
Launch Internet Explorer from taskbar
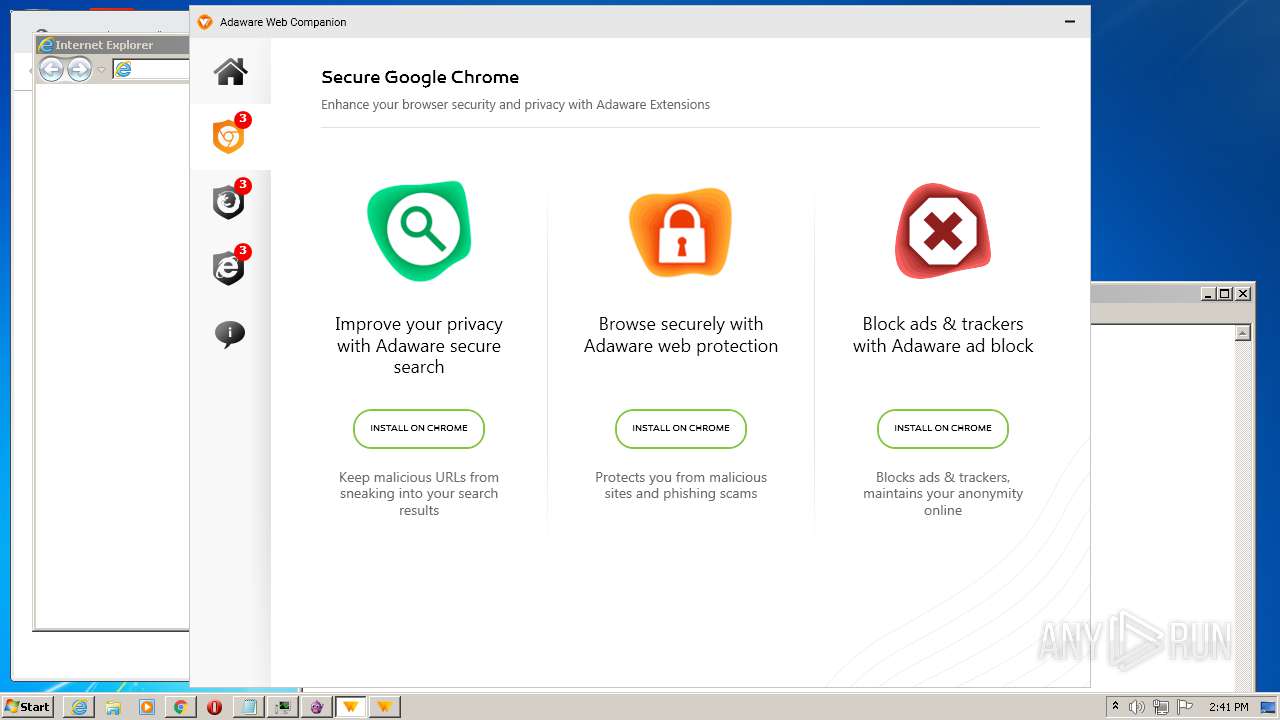point(79,707)
